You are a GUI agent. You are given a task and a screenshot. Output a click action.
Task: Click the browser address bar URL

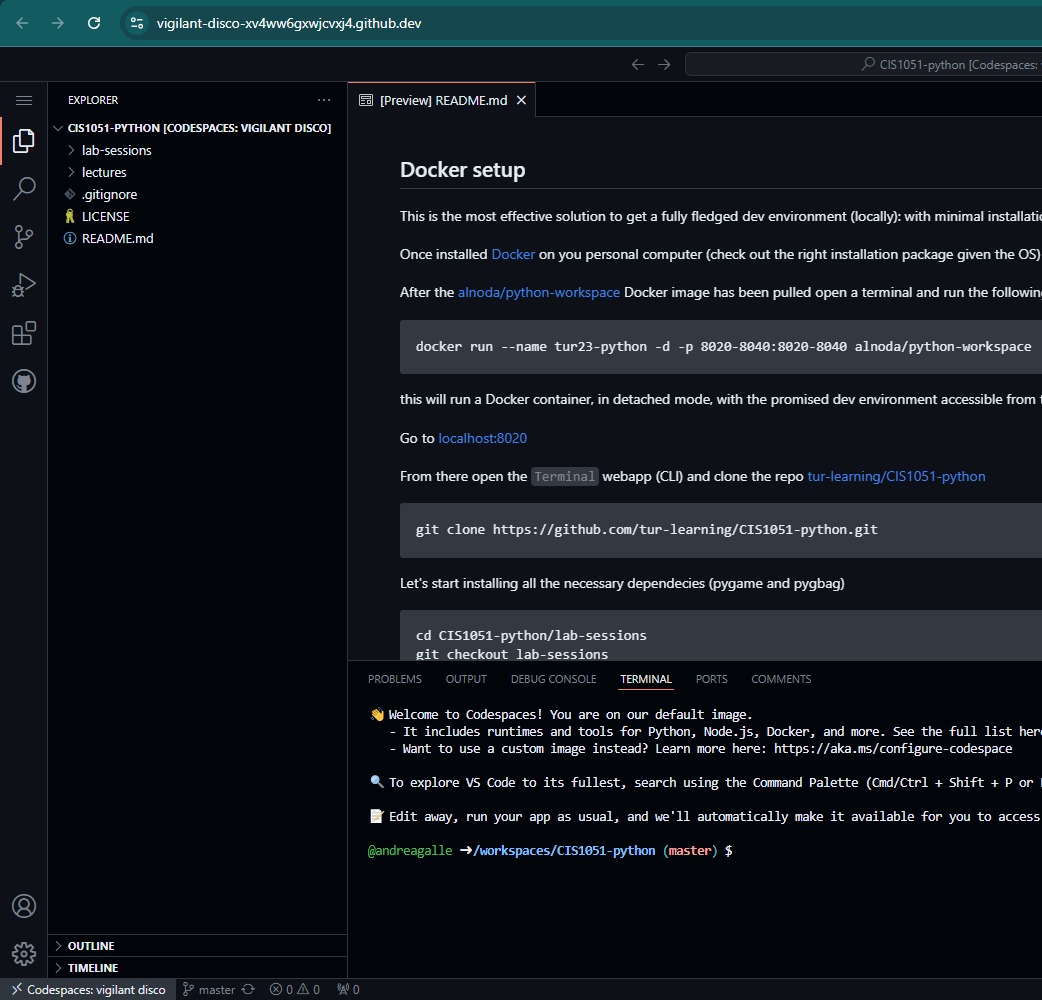(289, 23)
